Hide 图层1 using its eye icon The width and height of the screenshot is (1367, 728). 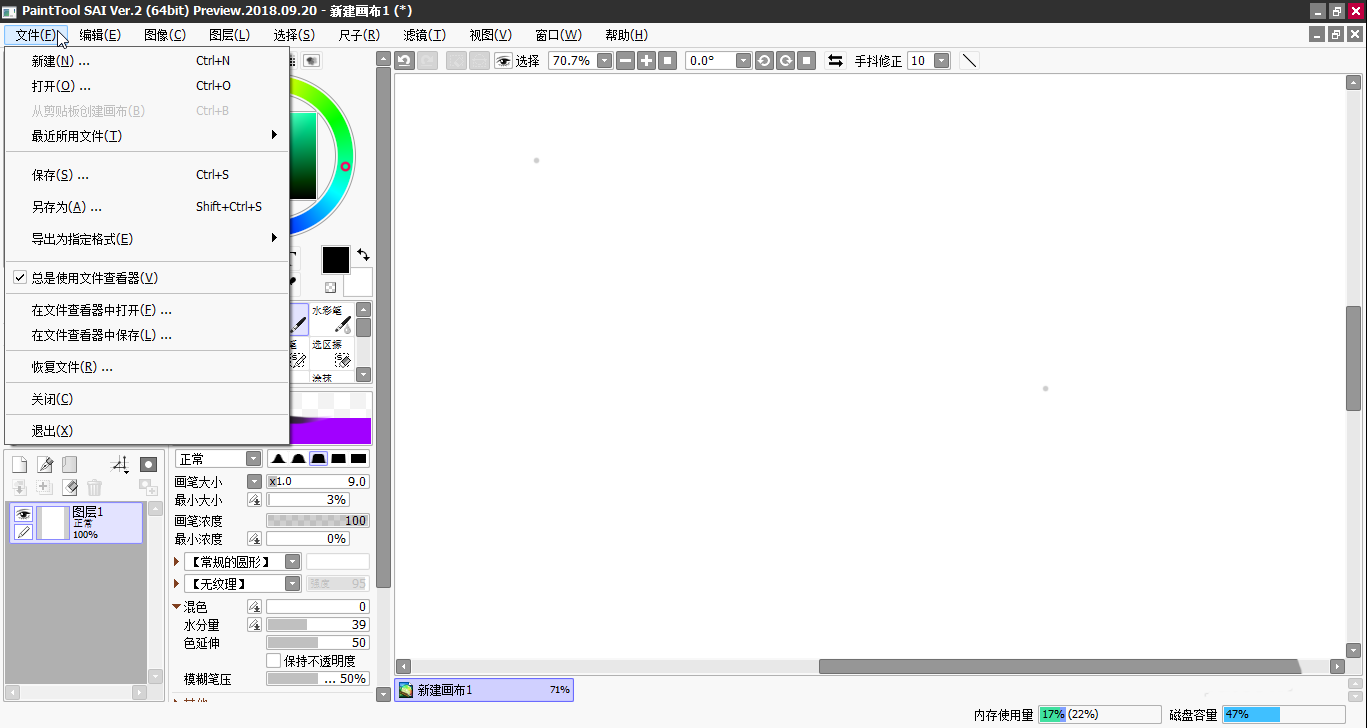tap(23, 514)
